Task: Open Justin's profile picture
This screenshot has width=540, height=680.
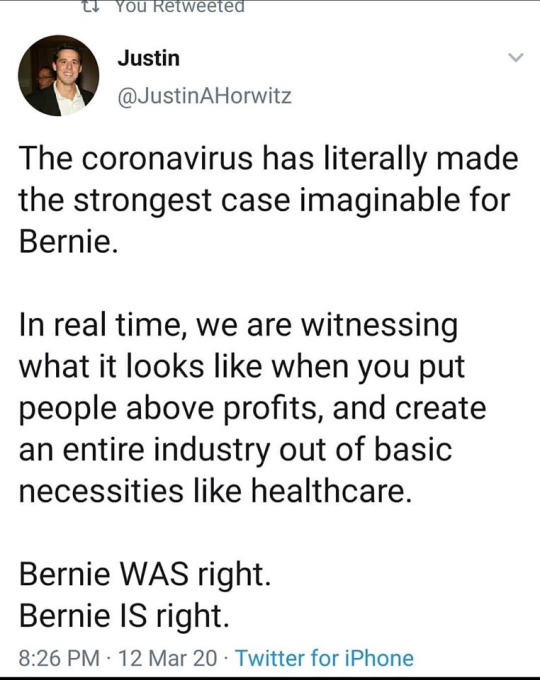Action: 58,75
